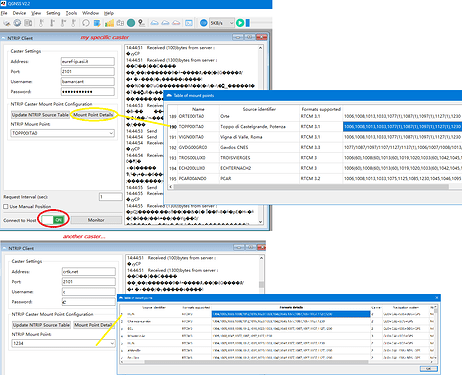The width and height of the screenshot is (462, 375).
Task: Click the Request Interval input field
Action: (x=111, y=197)
